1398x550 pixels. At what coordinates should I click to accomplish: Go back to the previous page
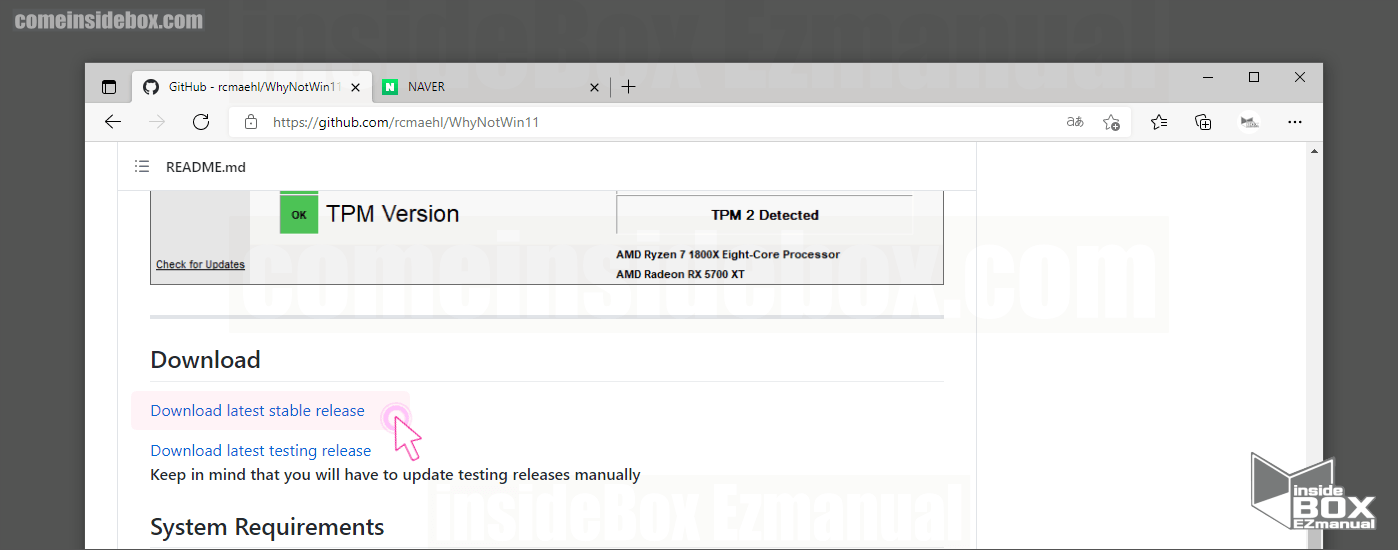click(113, 122)
